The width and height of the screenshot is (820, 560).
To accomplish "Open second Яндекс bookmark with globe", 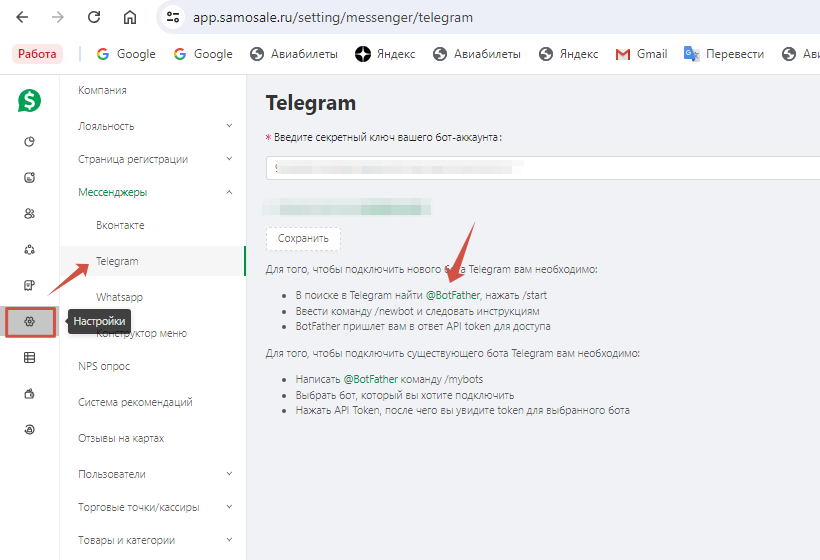I will pos(568,54).
